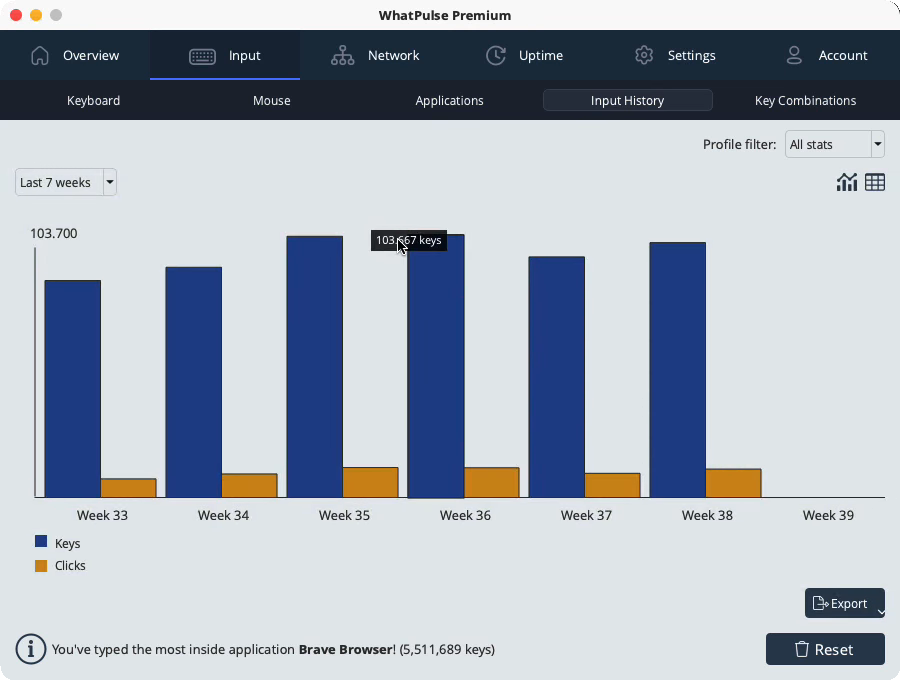The width and height of the screenshot is (900, 680).
Task: Switch to chart view icon
Action: 847,182
